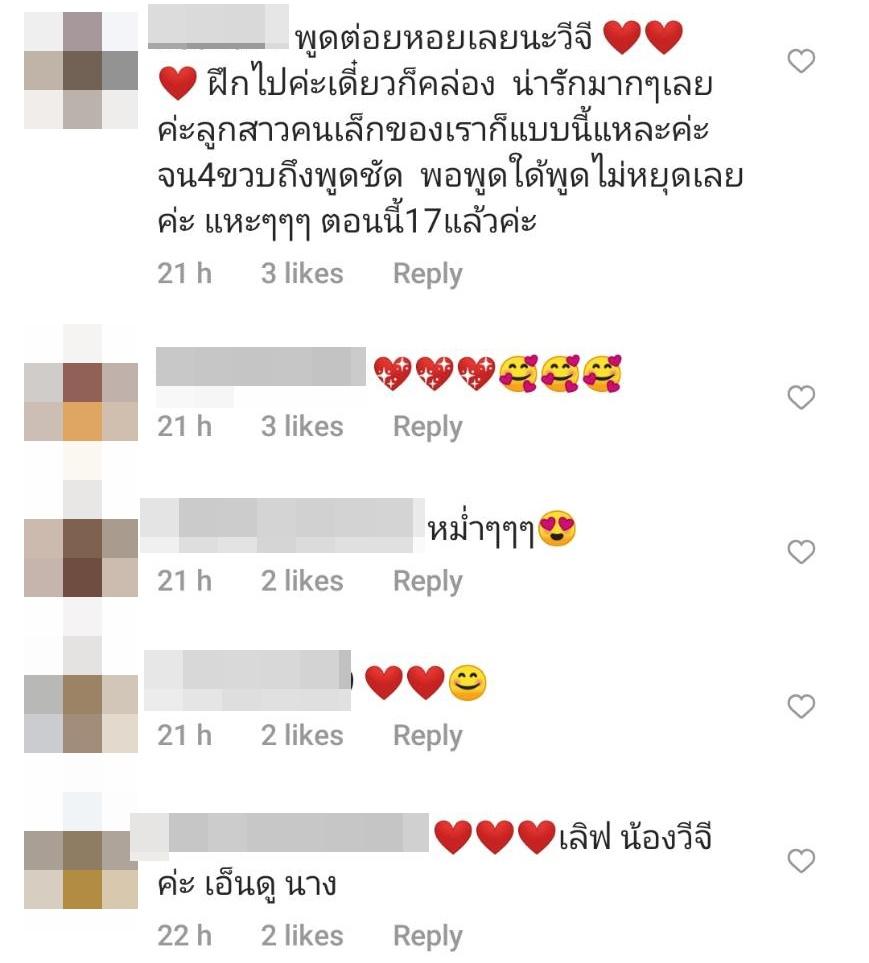The image size is (869, 963).
Task: Open the avatar beside the sparkling-hearts comment
Action: (x=81, y=402)
